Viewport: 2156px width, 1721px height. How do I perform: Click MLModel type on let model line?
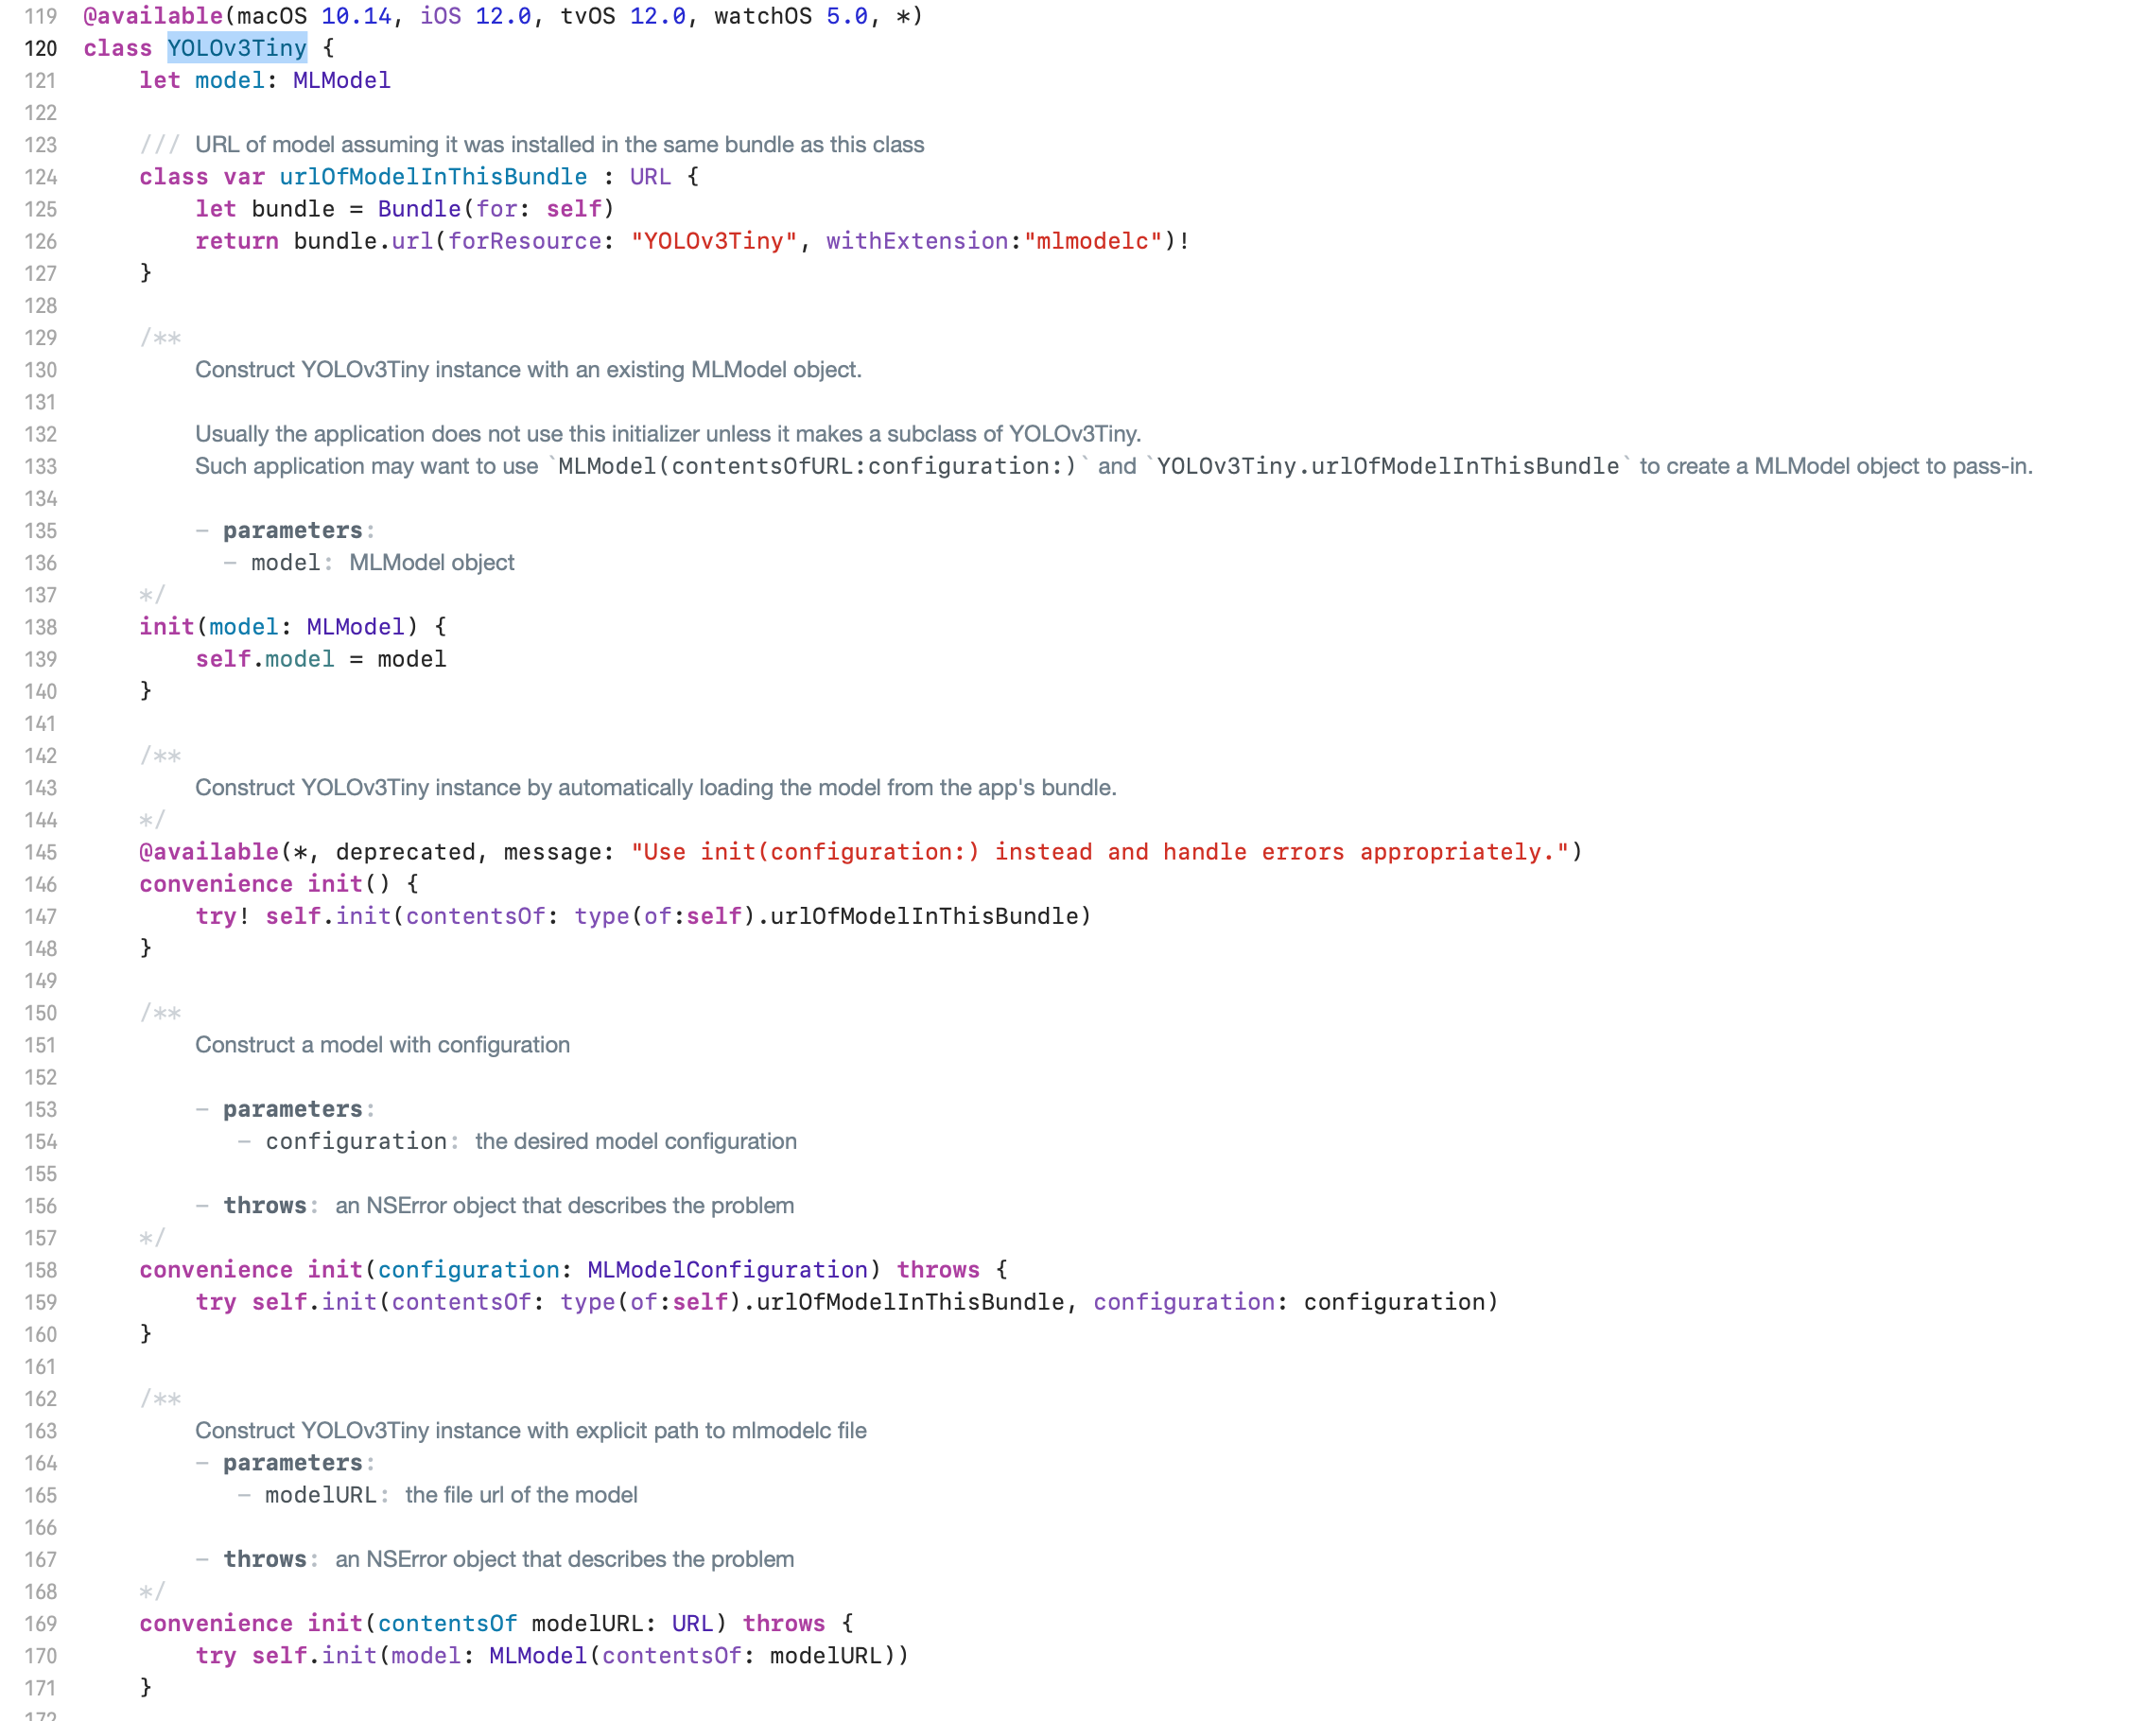[x=341, y=80]
